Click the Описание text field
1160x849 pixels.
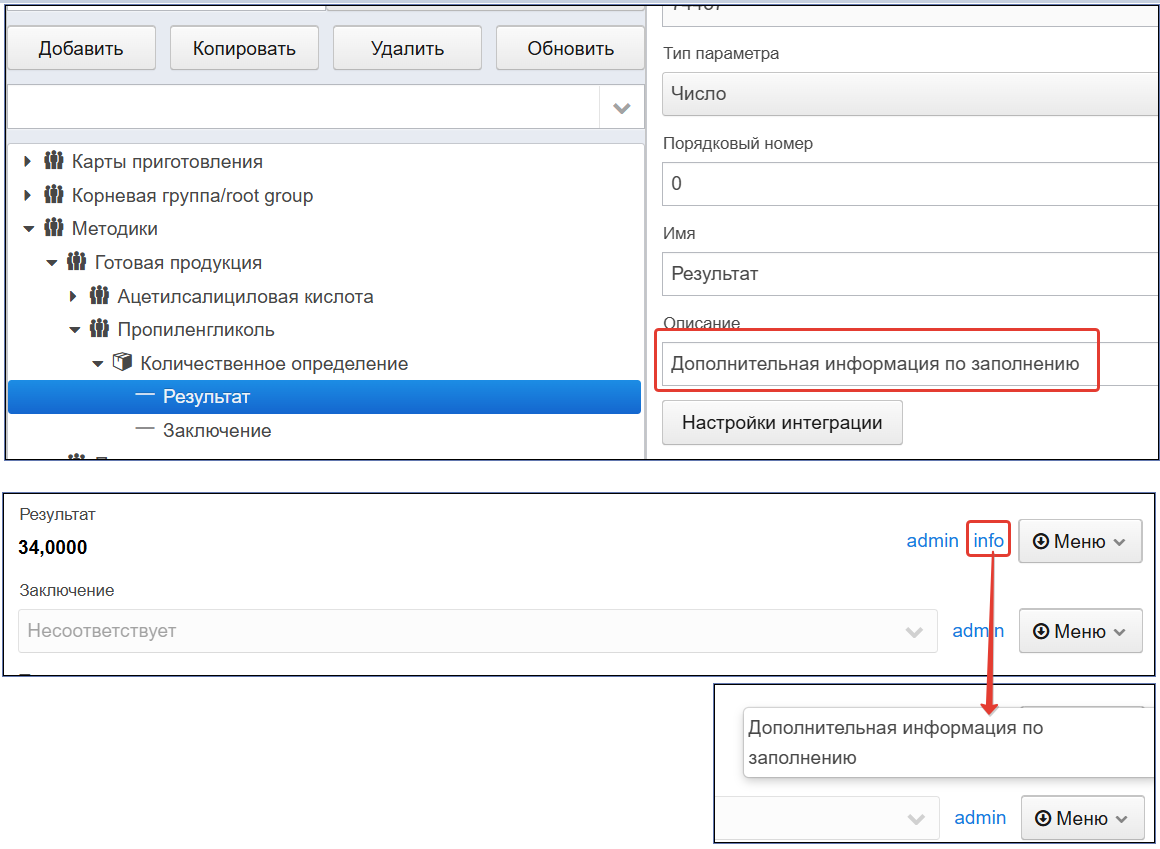coord(911,364)
